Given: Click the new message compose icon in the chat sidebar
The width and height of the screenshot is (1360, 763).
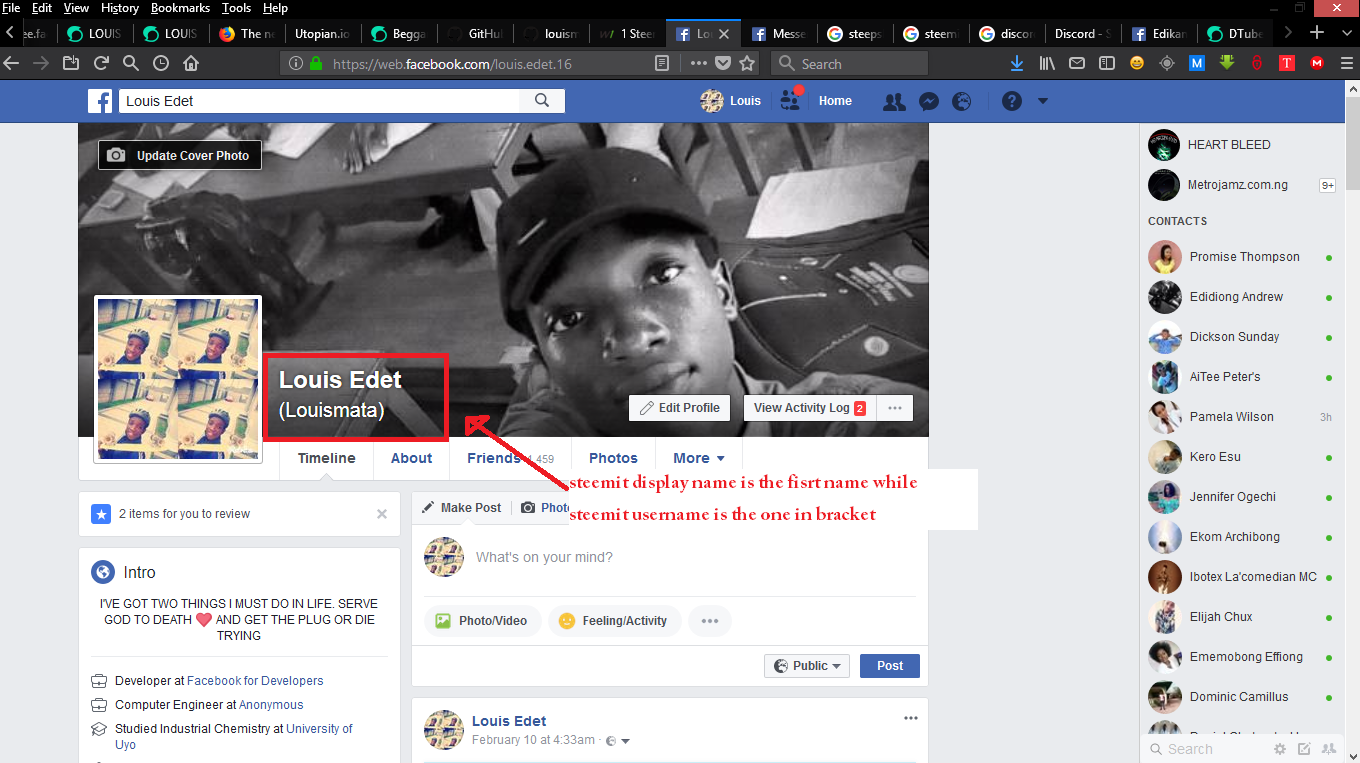Looking at the screenshot, I should [x=1304, y=749].
